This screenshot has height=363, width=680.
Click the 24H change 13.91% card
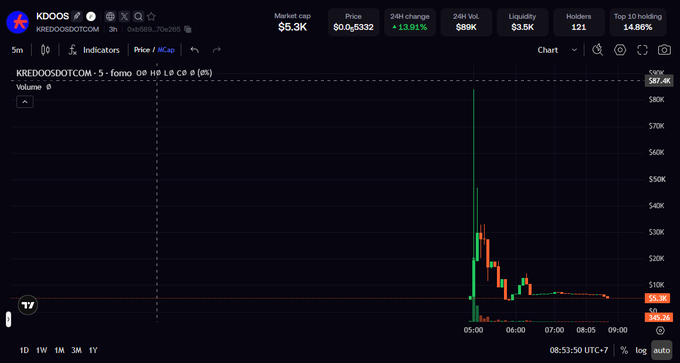[x=410, y=22]
